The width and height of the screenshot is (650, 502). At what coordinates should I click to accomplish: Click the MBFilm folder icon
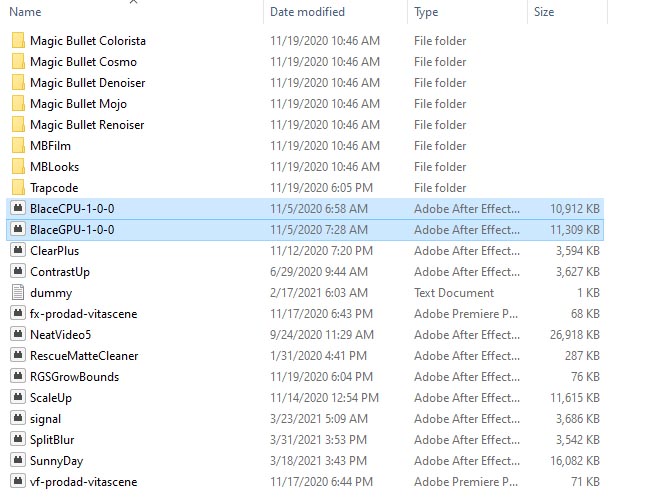point(18,146)
